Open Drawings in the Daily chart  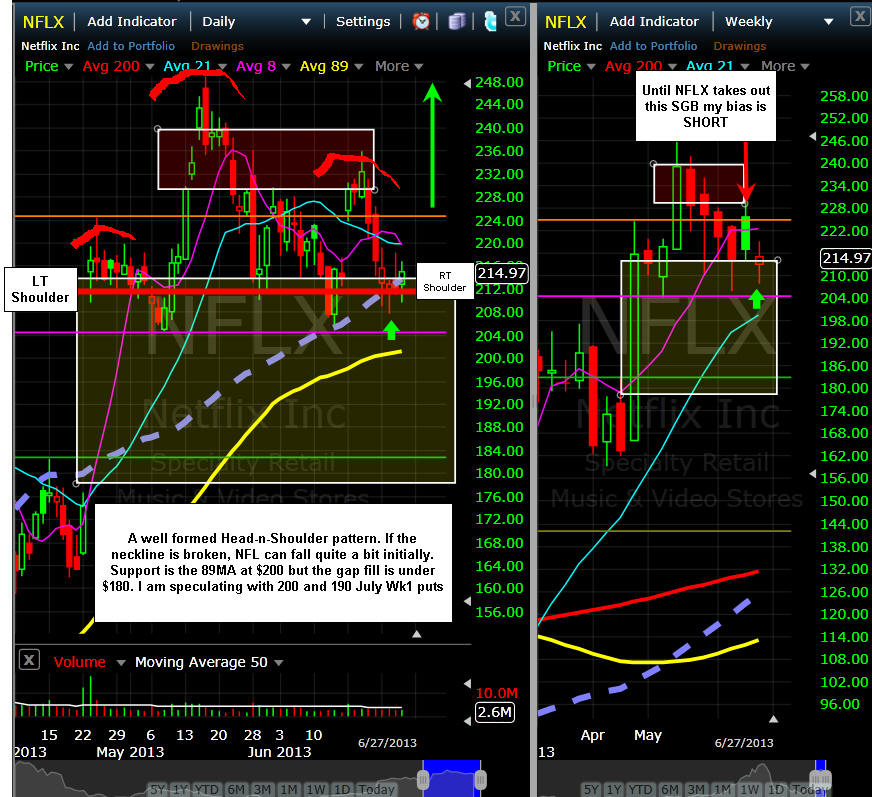(x=217, y=46)
